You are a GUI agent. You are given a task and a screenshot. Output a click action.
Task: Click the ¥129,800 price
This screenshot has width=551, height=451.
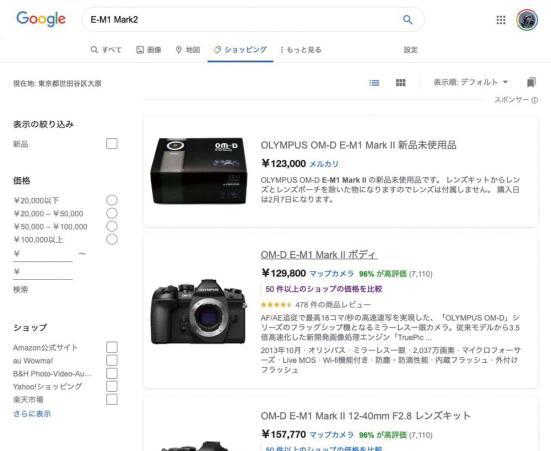pyautogui.click(x=284, y=273)
